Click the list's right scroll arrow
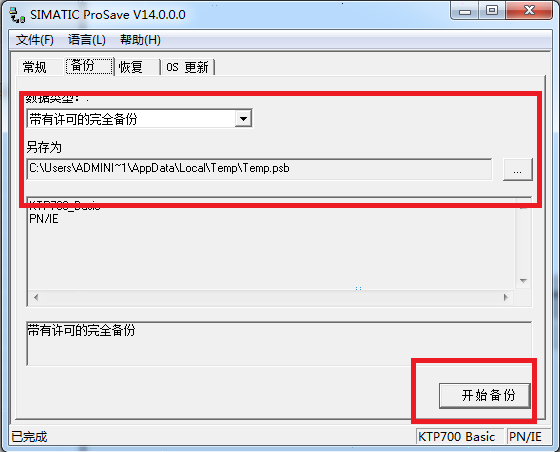 (506, 297)
